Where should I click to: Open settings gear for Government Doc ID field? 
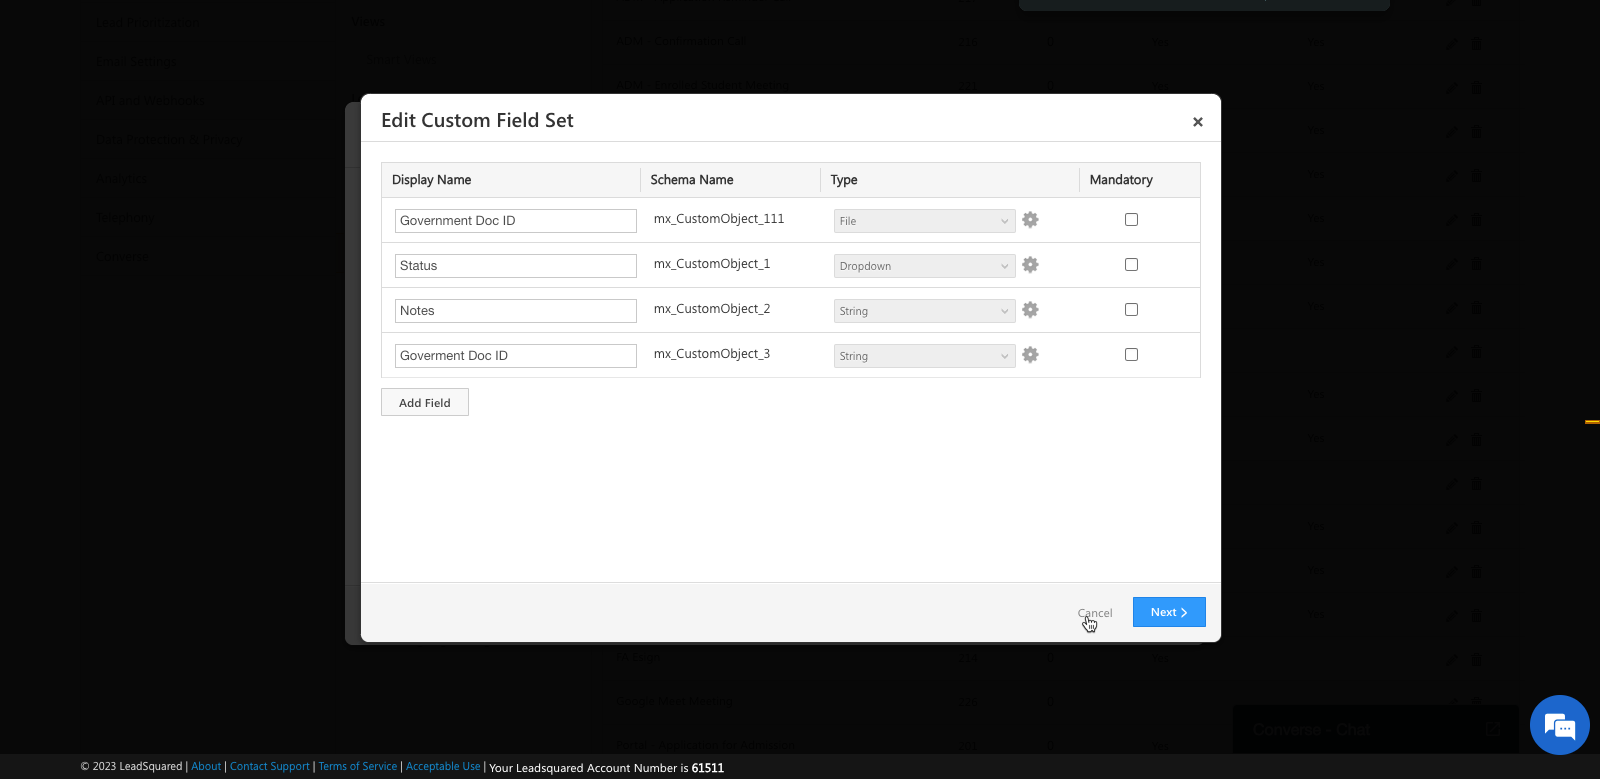pos(1030,220)
